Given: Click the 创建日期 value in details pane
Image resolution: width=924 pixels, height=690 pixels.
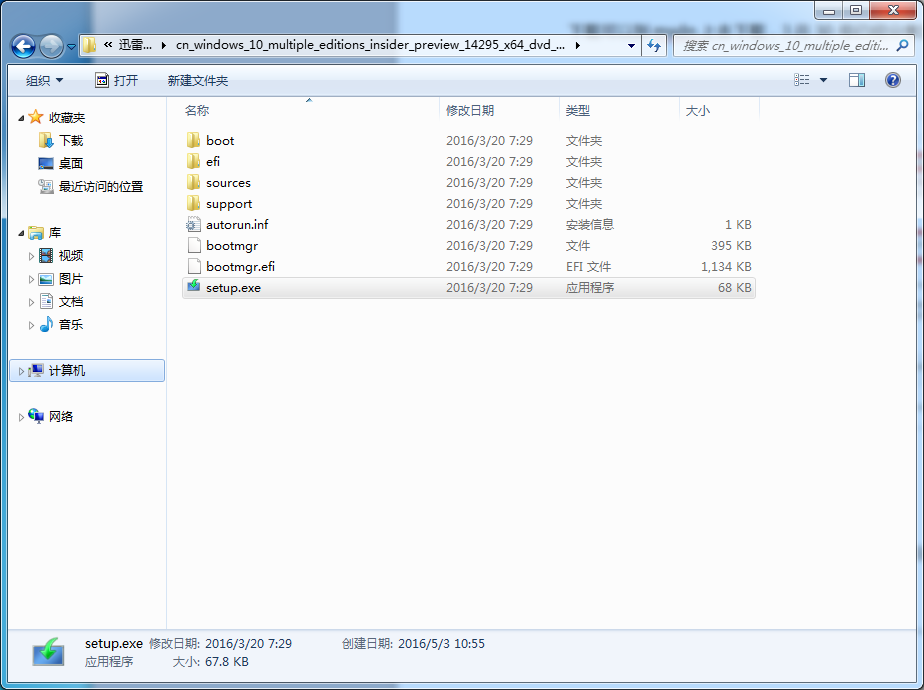Looking at the screenshot, I should 441,643.
